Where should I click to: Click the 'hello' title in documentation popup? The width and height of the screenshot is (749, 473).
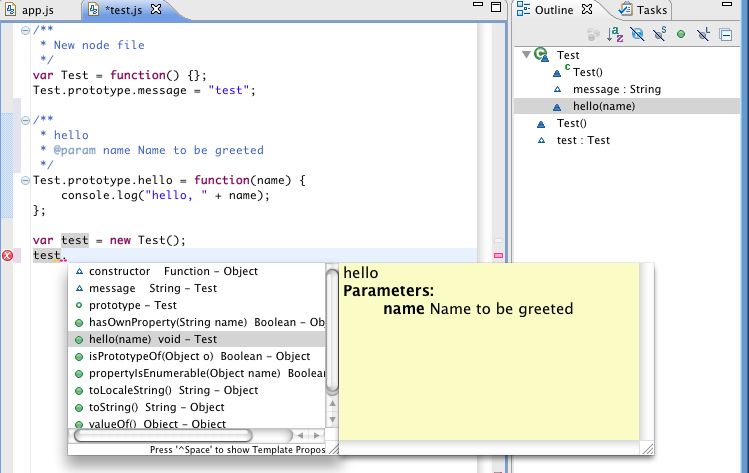point(361,273)
